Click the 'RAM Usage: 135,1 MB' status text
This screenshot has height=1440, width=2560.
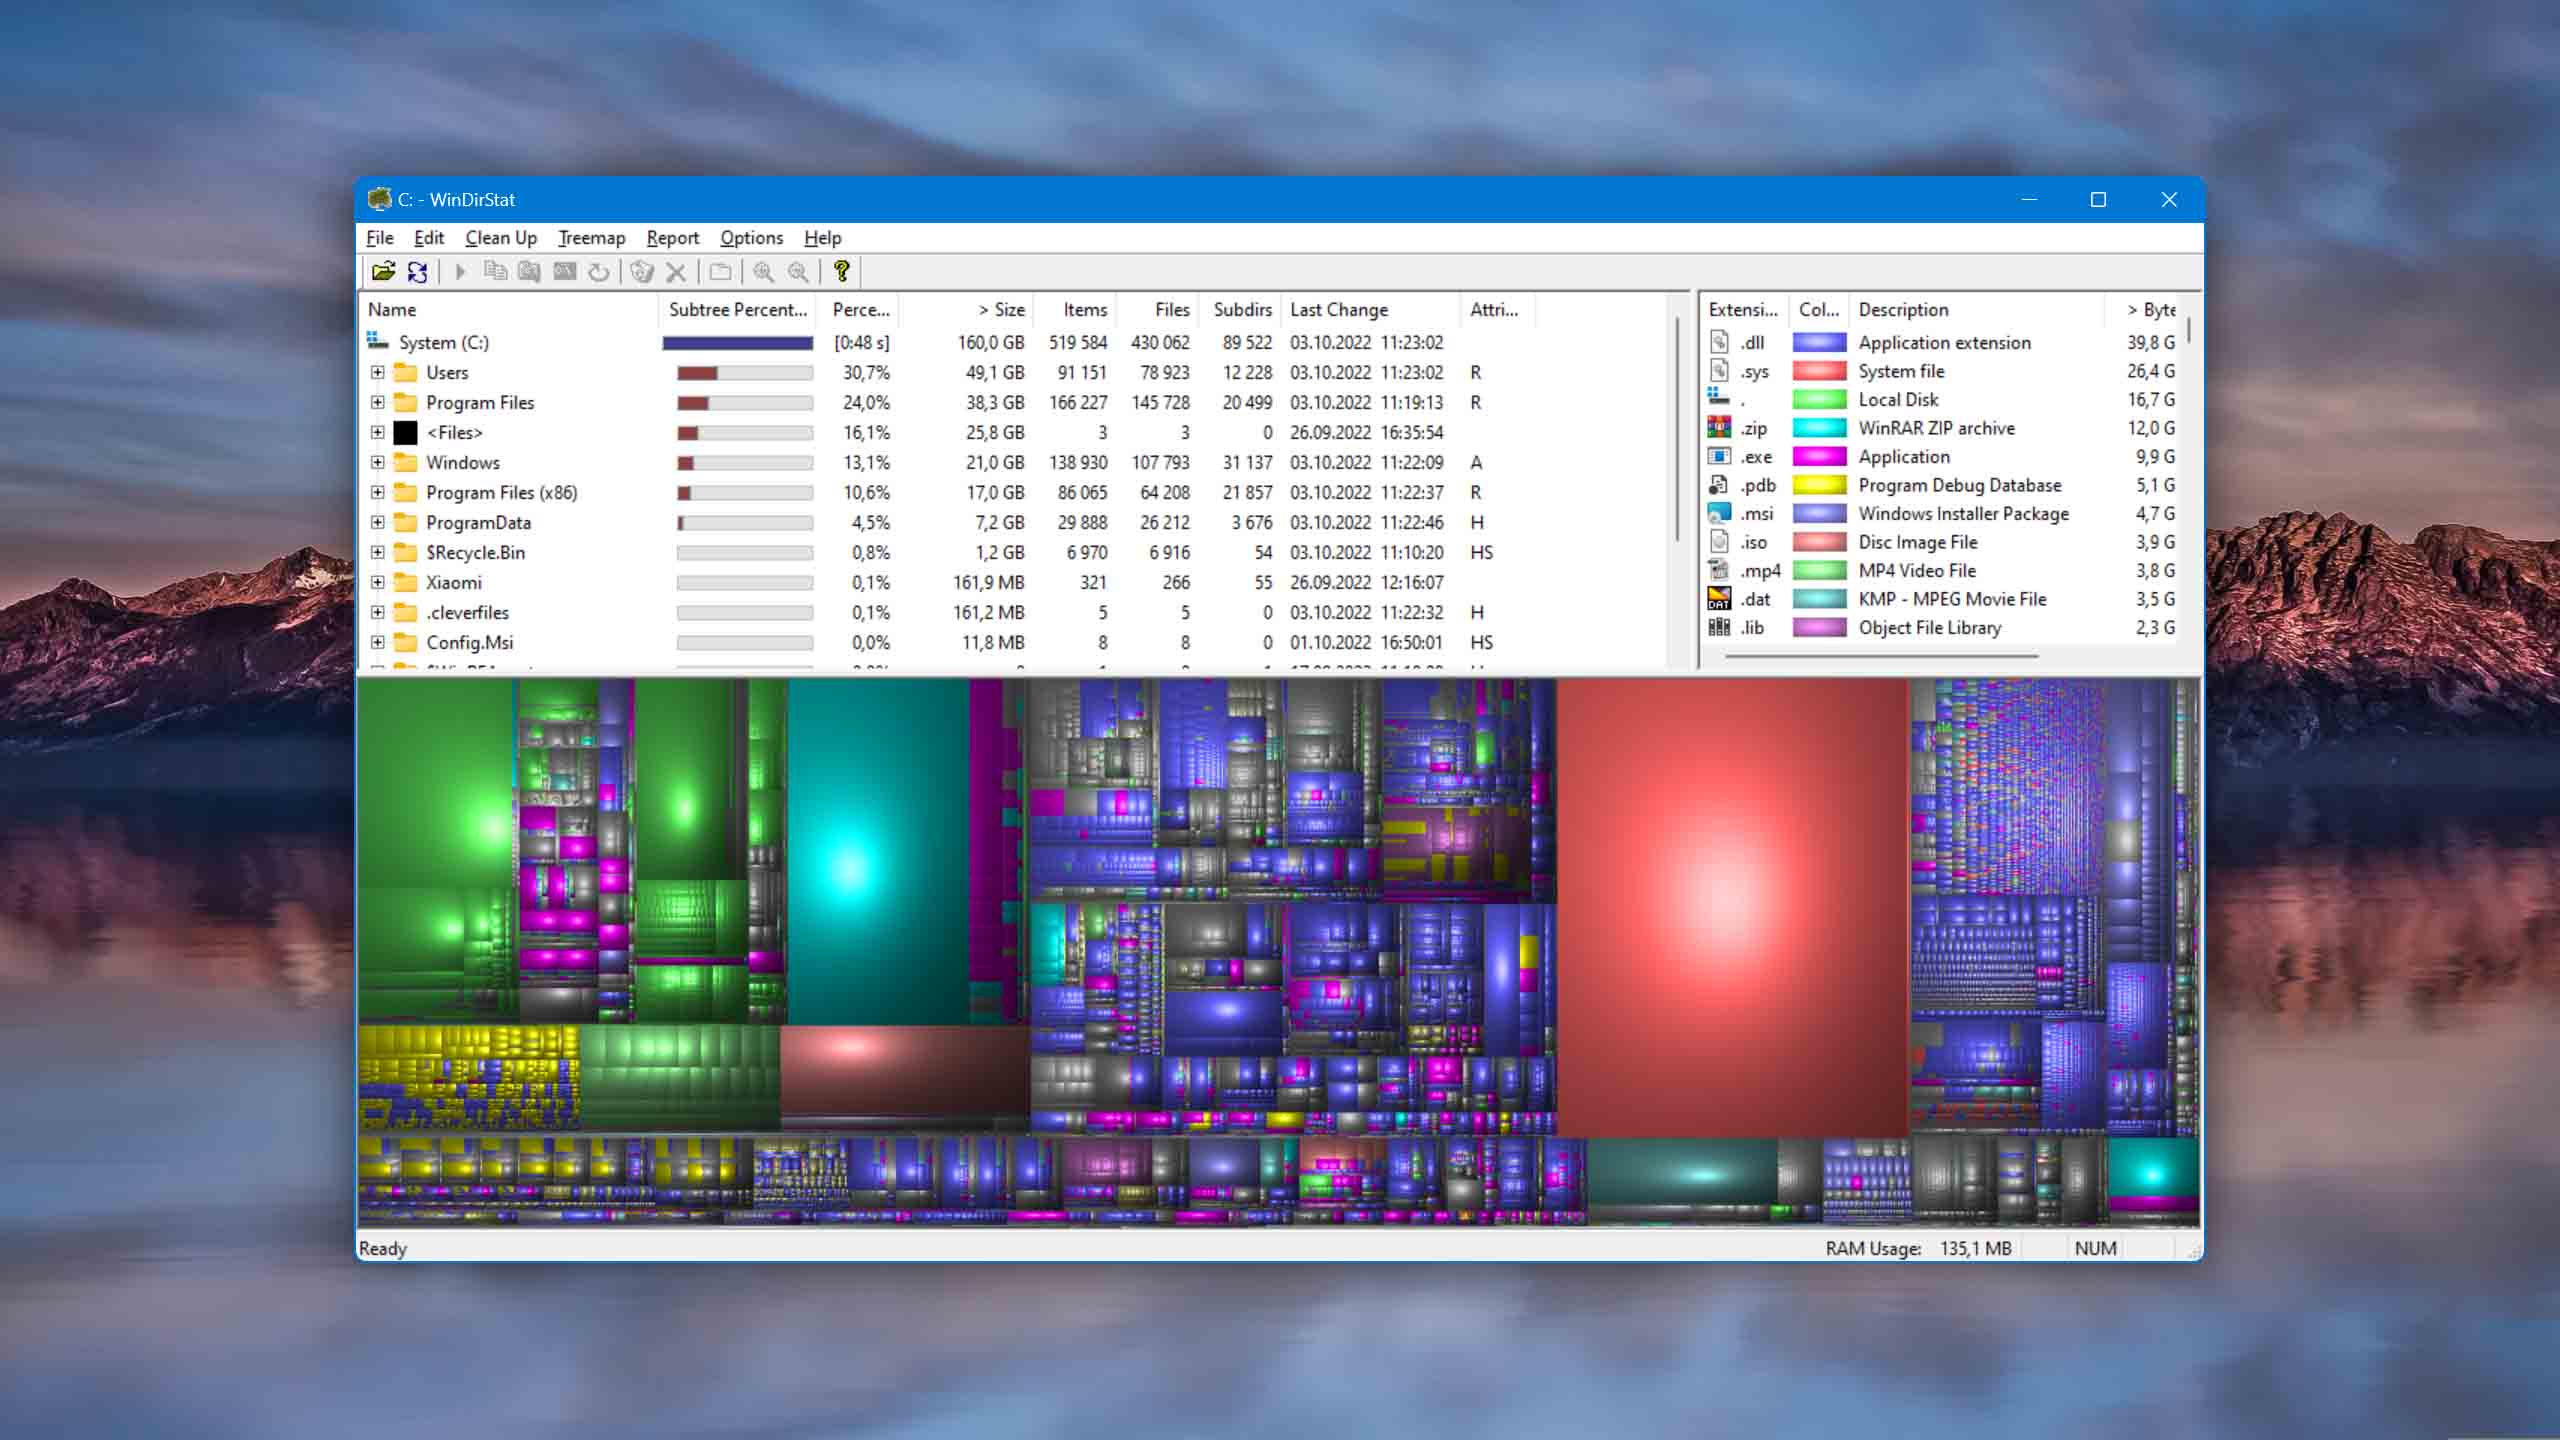click(1918, 1248)
